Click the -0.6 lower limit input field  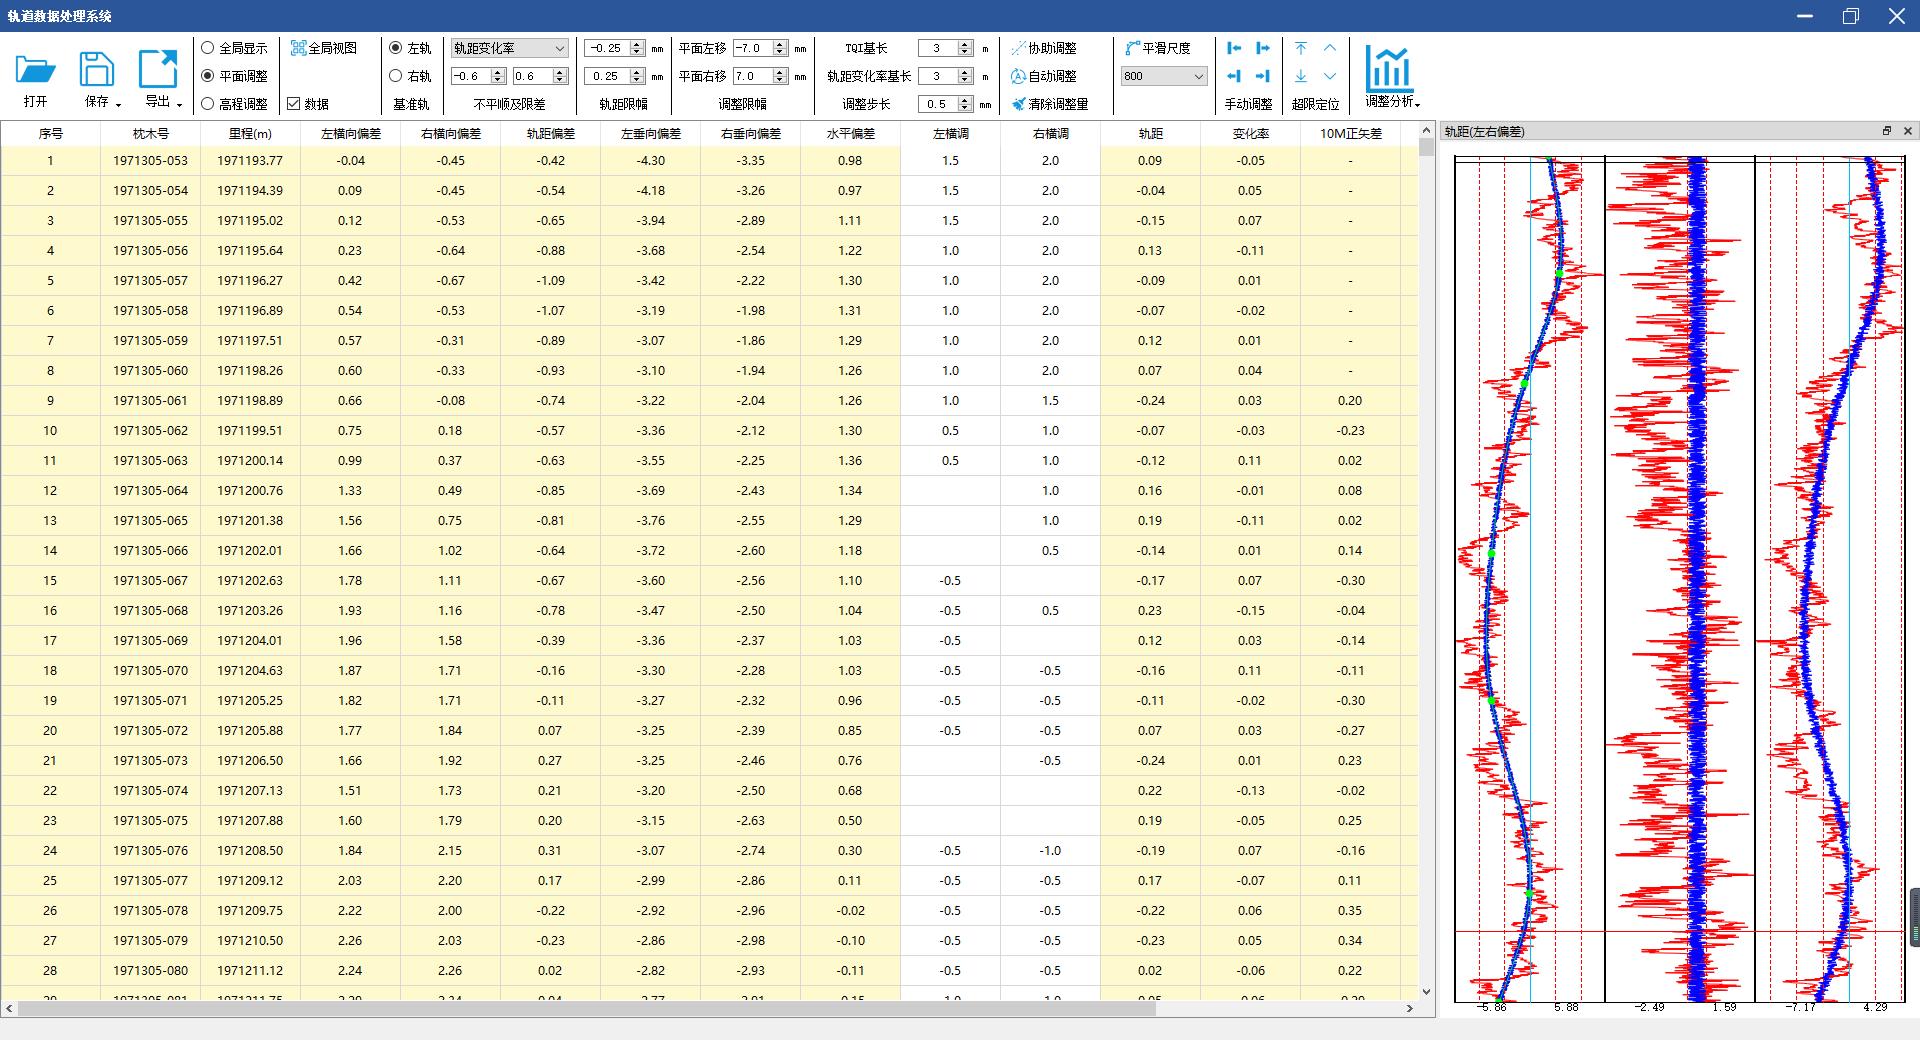coord(470,76)
